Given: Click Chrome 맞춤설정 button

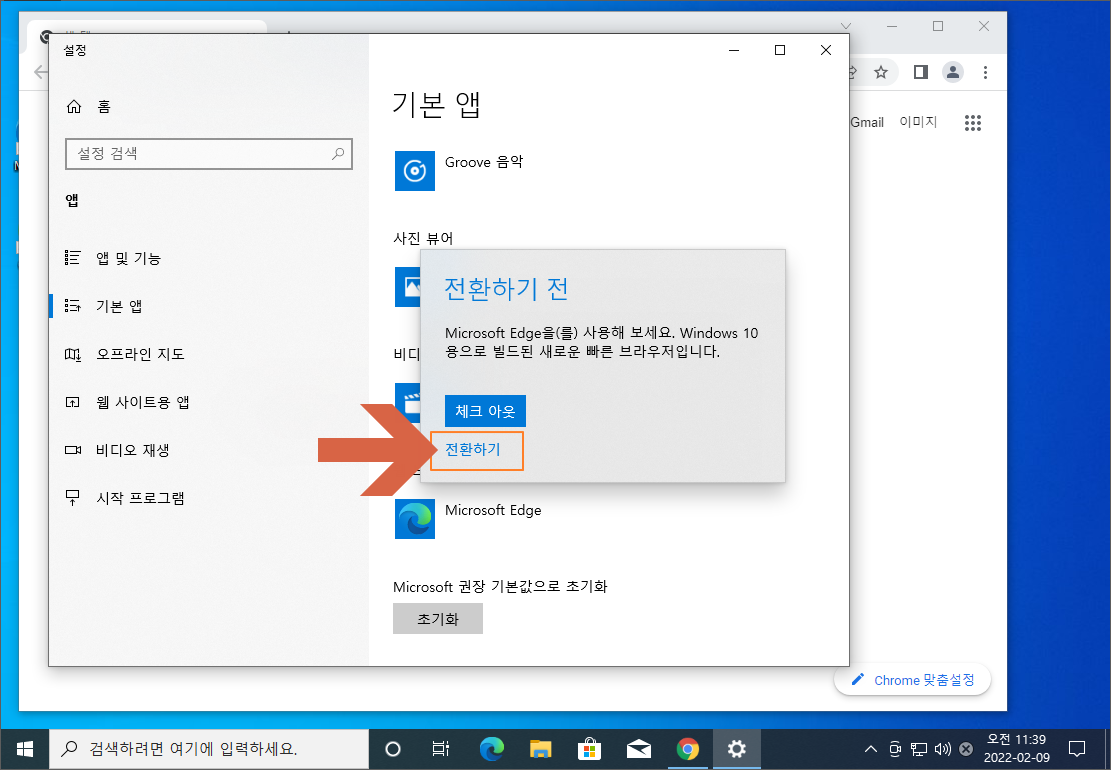Looking at the screenshot, I should tap(913, 680).
